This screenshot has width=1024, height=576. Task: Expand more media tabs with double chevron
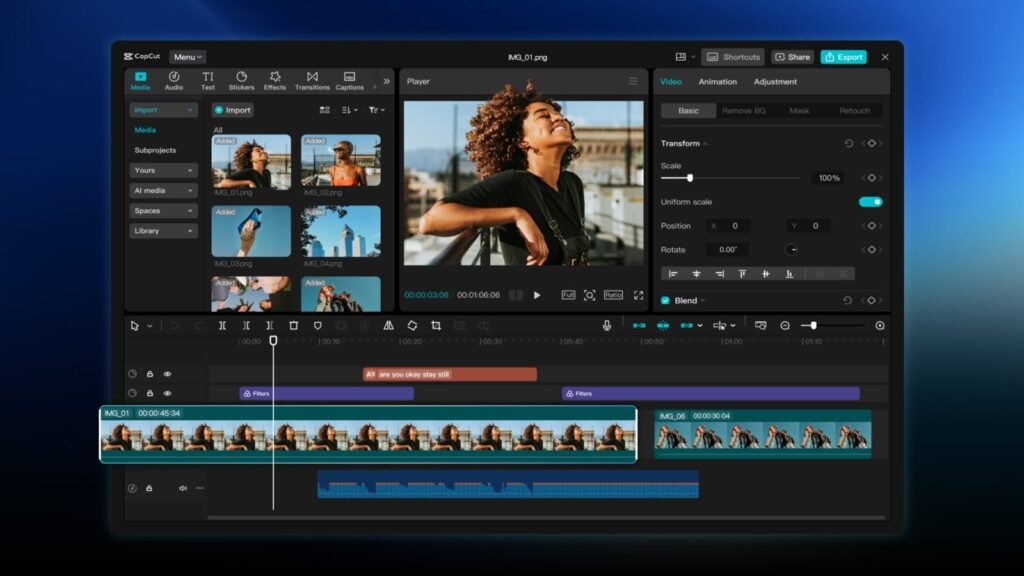386,81
